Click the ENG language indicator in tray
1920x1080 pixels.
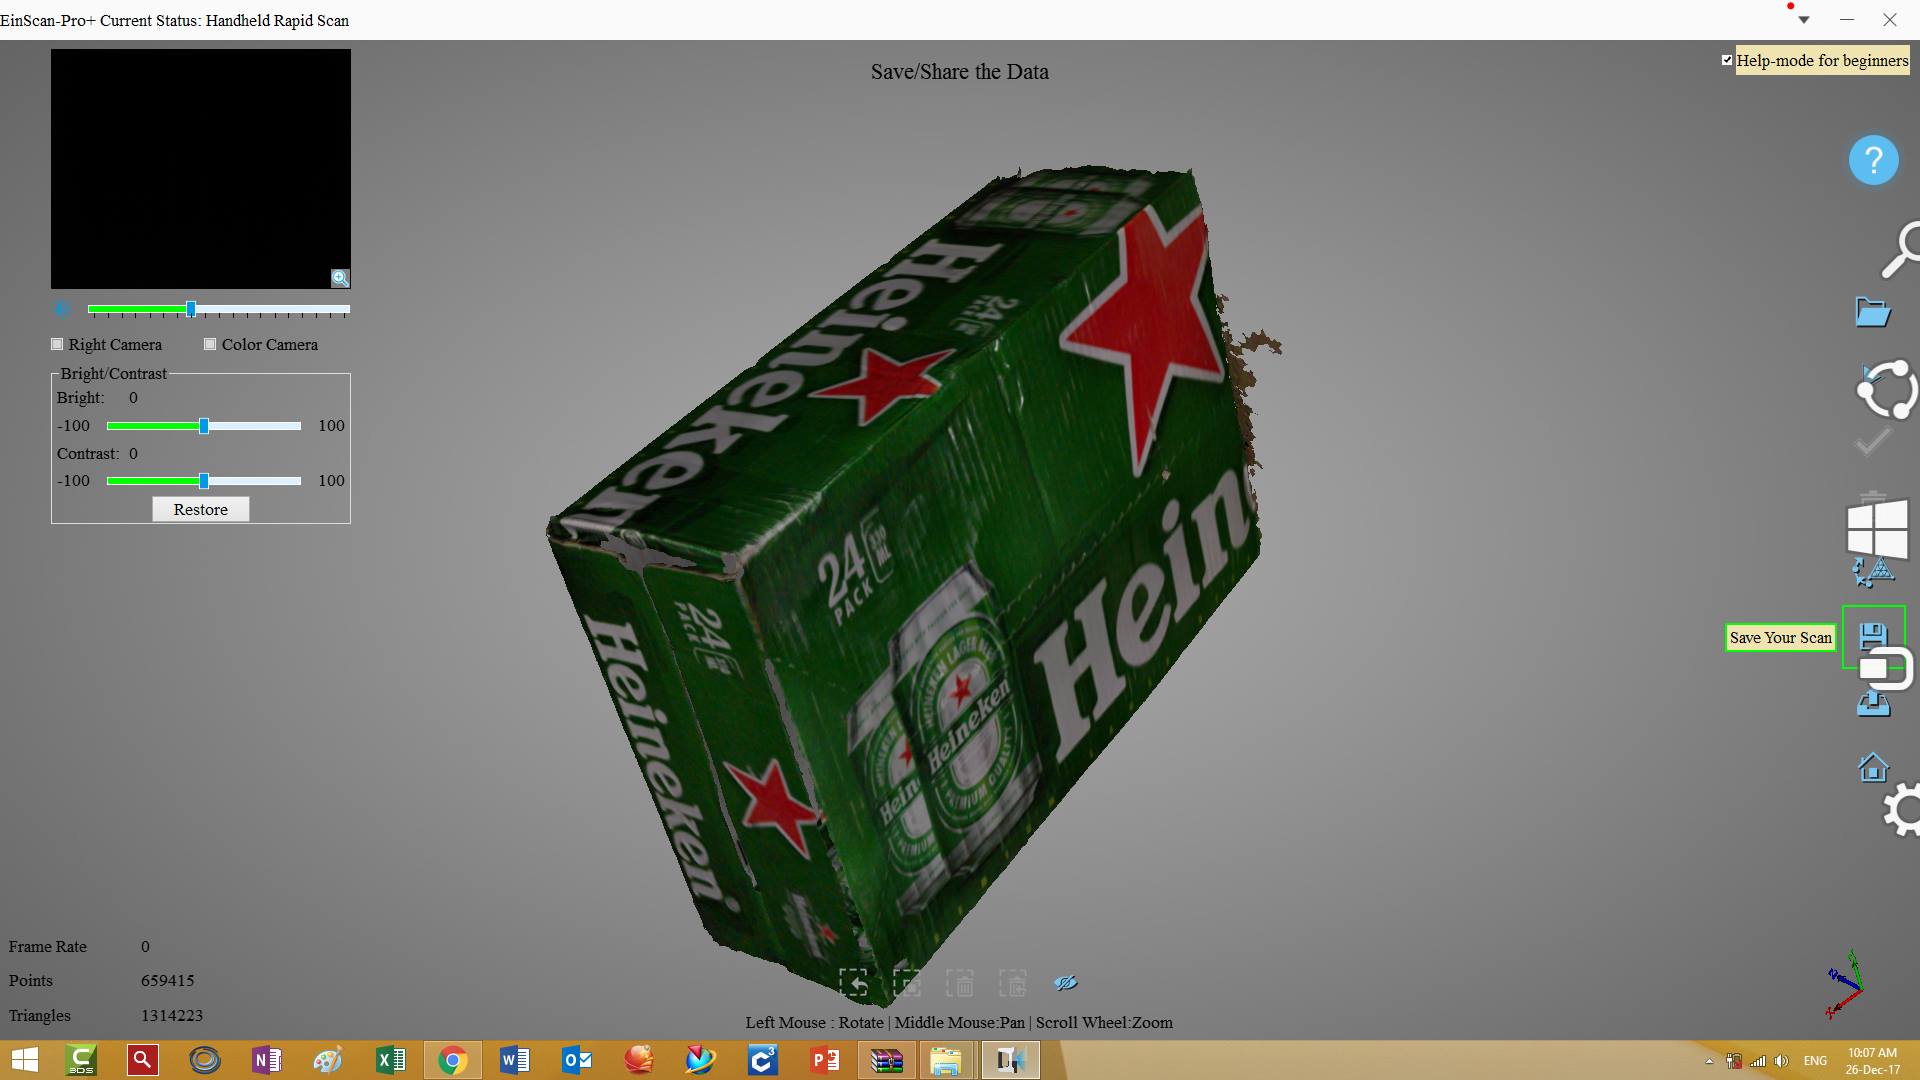[1815, 1061]
